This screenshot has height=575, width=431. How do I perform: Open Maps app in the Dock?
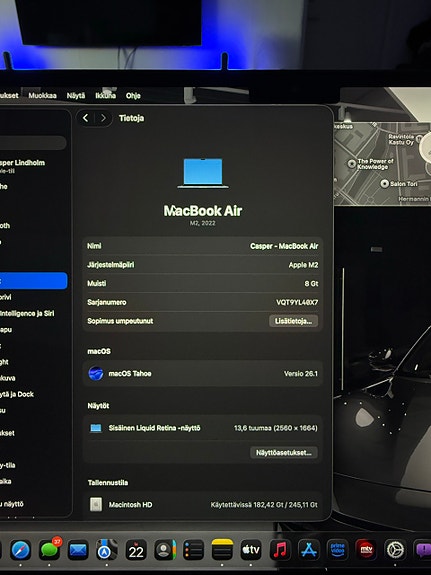pyautogui.click(x=107, y=550)
